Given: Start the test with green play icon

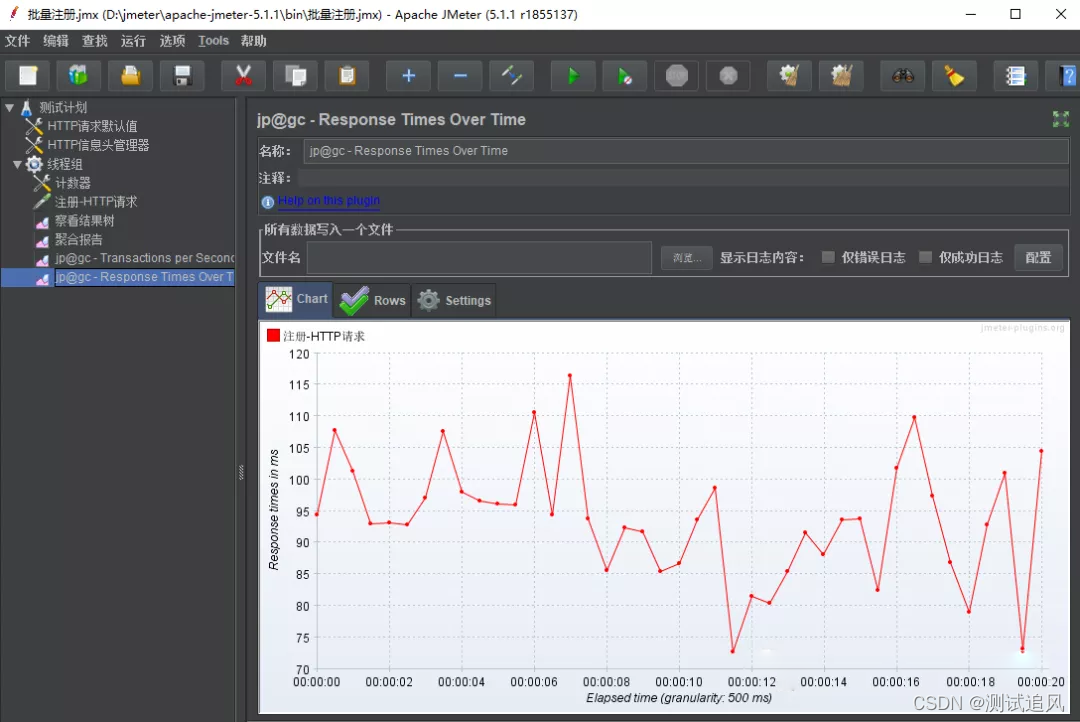Looking at the screenshot, I should [573, 76].
